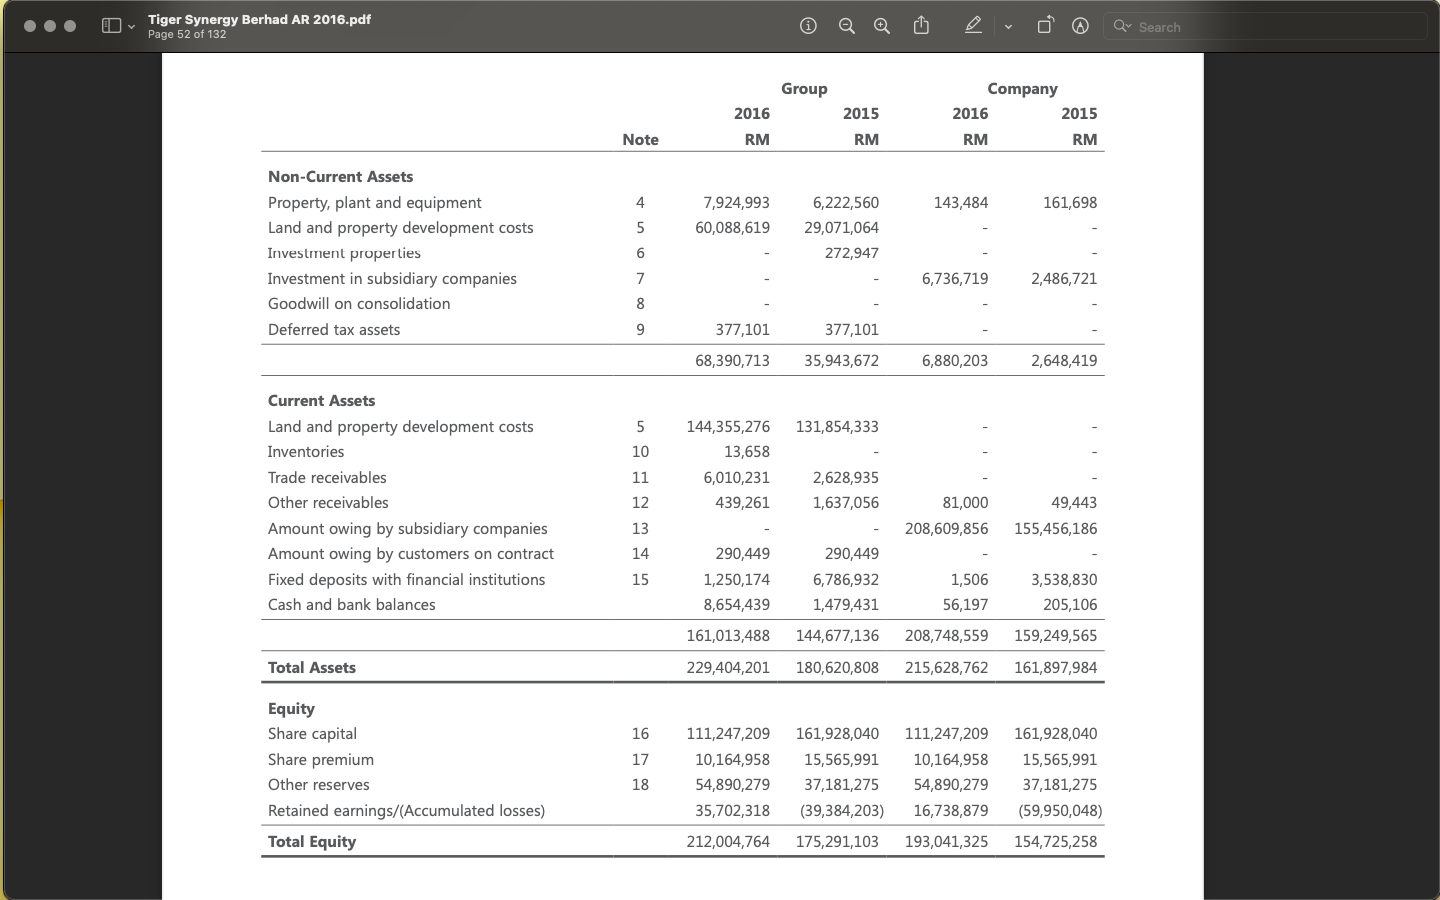This screenshot has height=900, width=1440.
Task: Select 'Property, plant and equipment' row label
Action: tap(374, 203)
